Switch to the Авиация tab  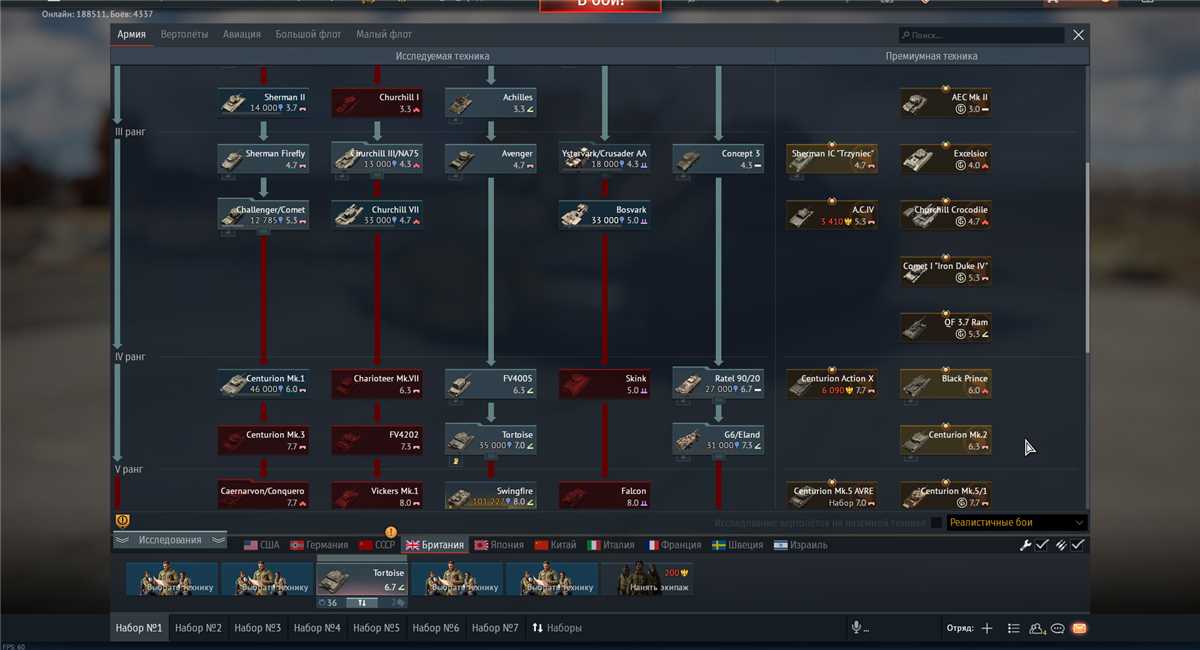coord(242,34)
